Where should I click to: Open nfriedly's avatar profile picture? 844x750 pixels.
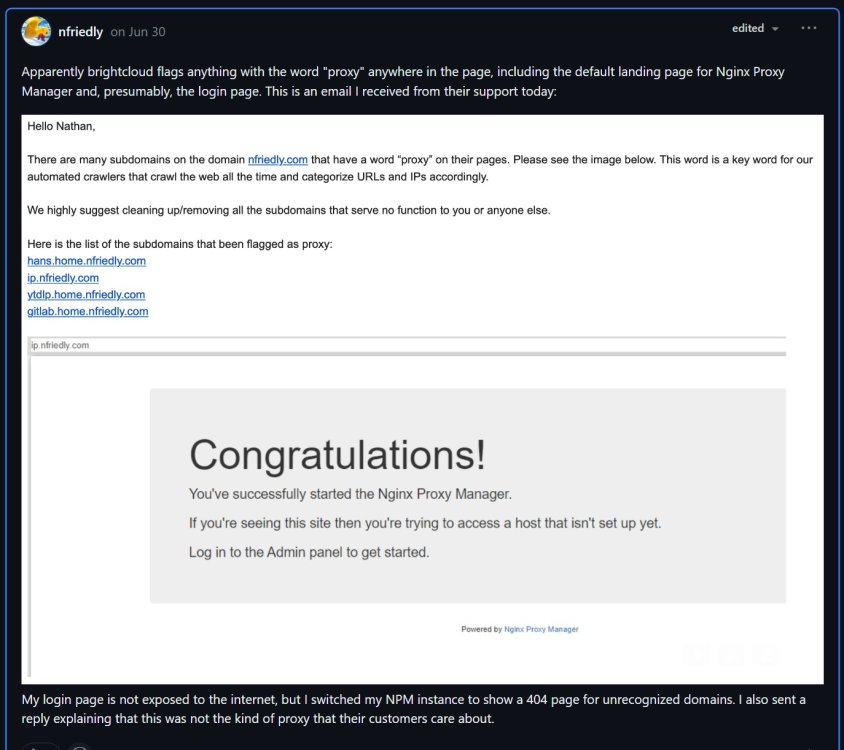pyautogui.click(x=36, y=31)
